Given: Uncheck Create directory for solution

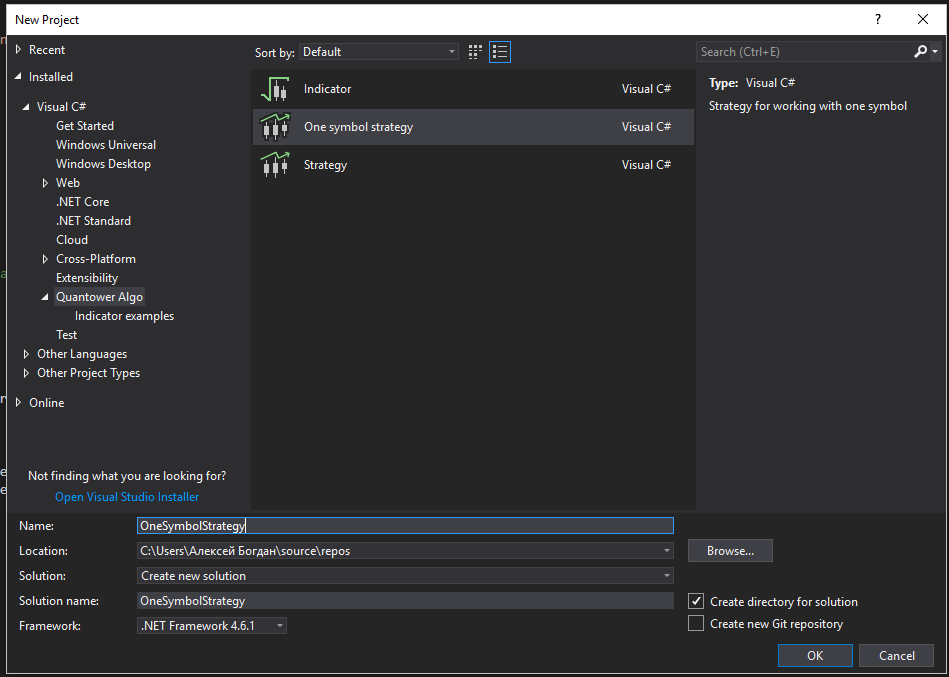Looking at the screenshot, I should 697,602.
